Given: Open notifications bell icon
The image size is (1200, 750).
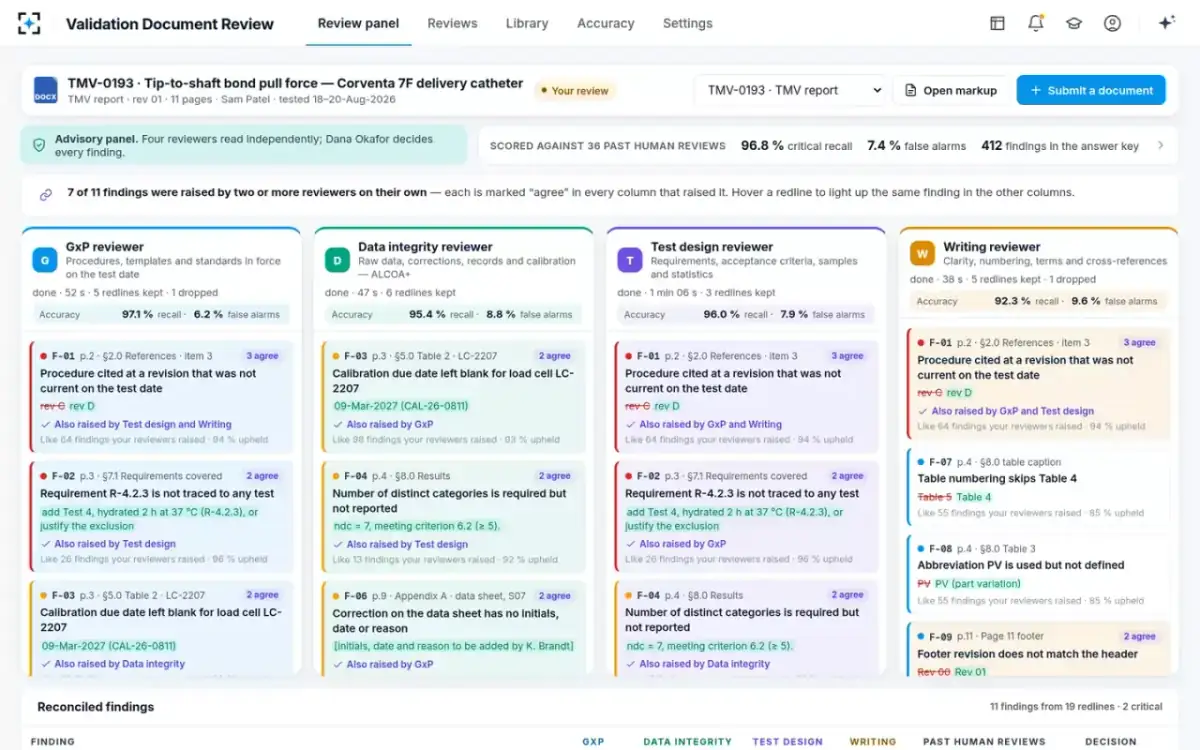Looking at the screenshot, I should 1036,23.
